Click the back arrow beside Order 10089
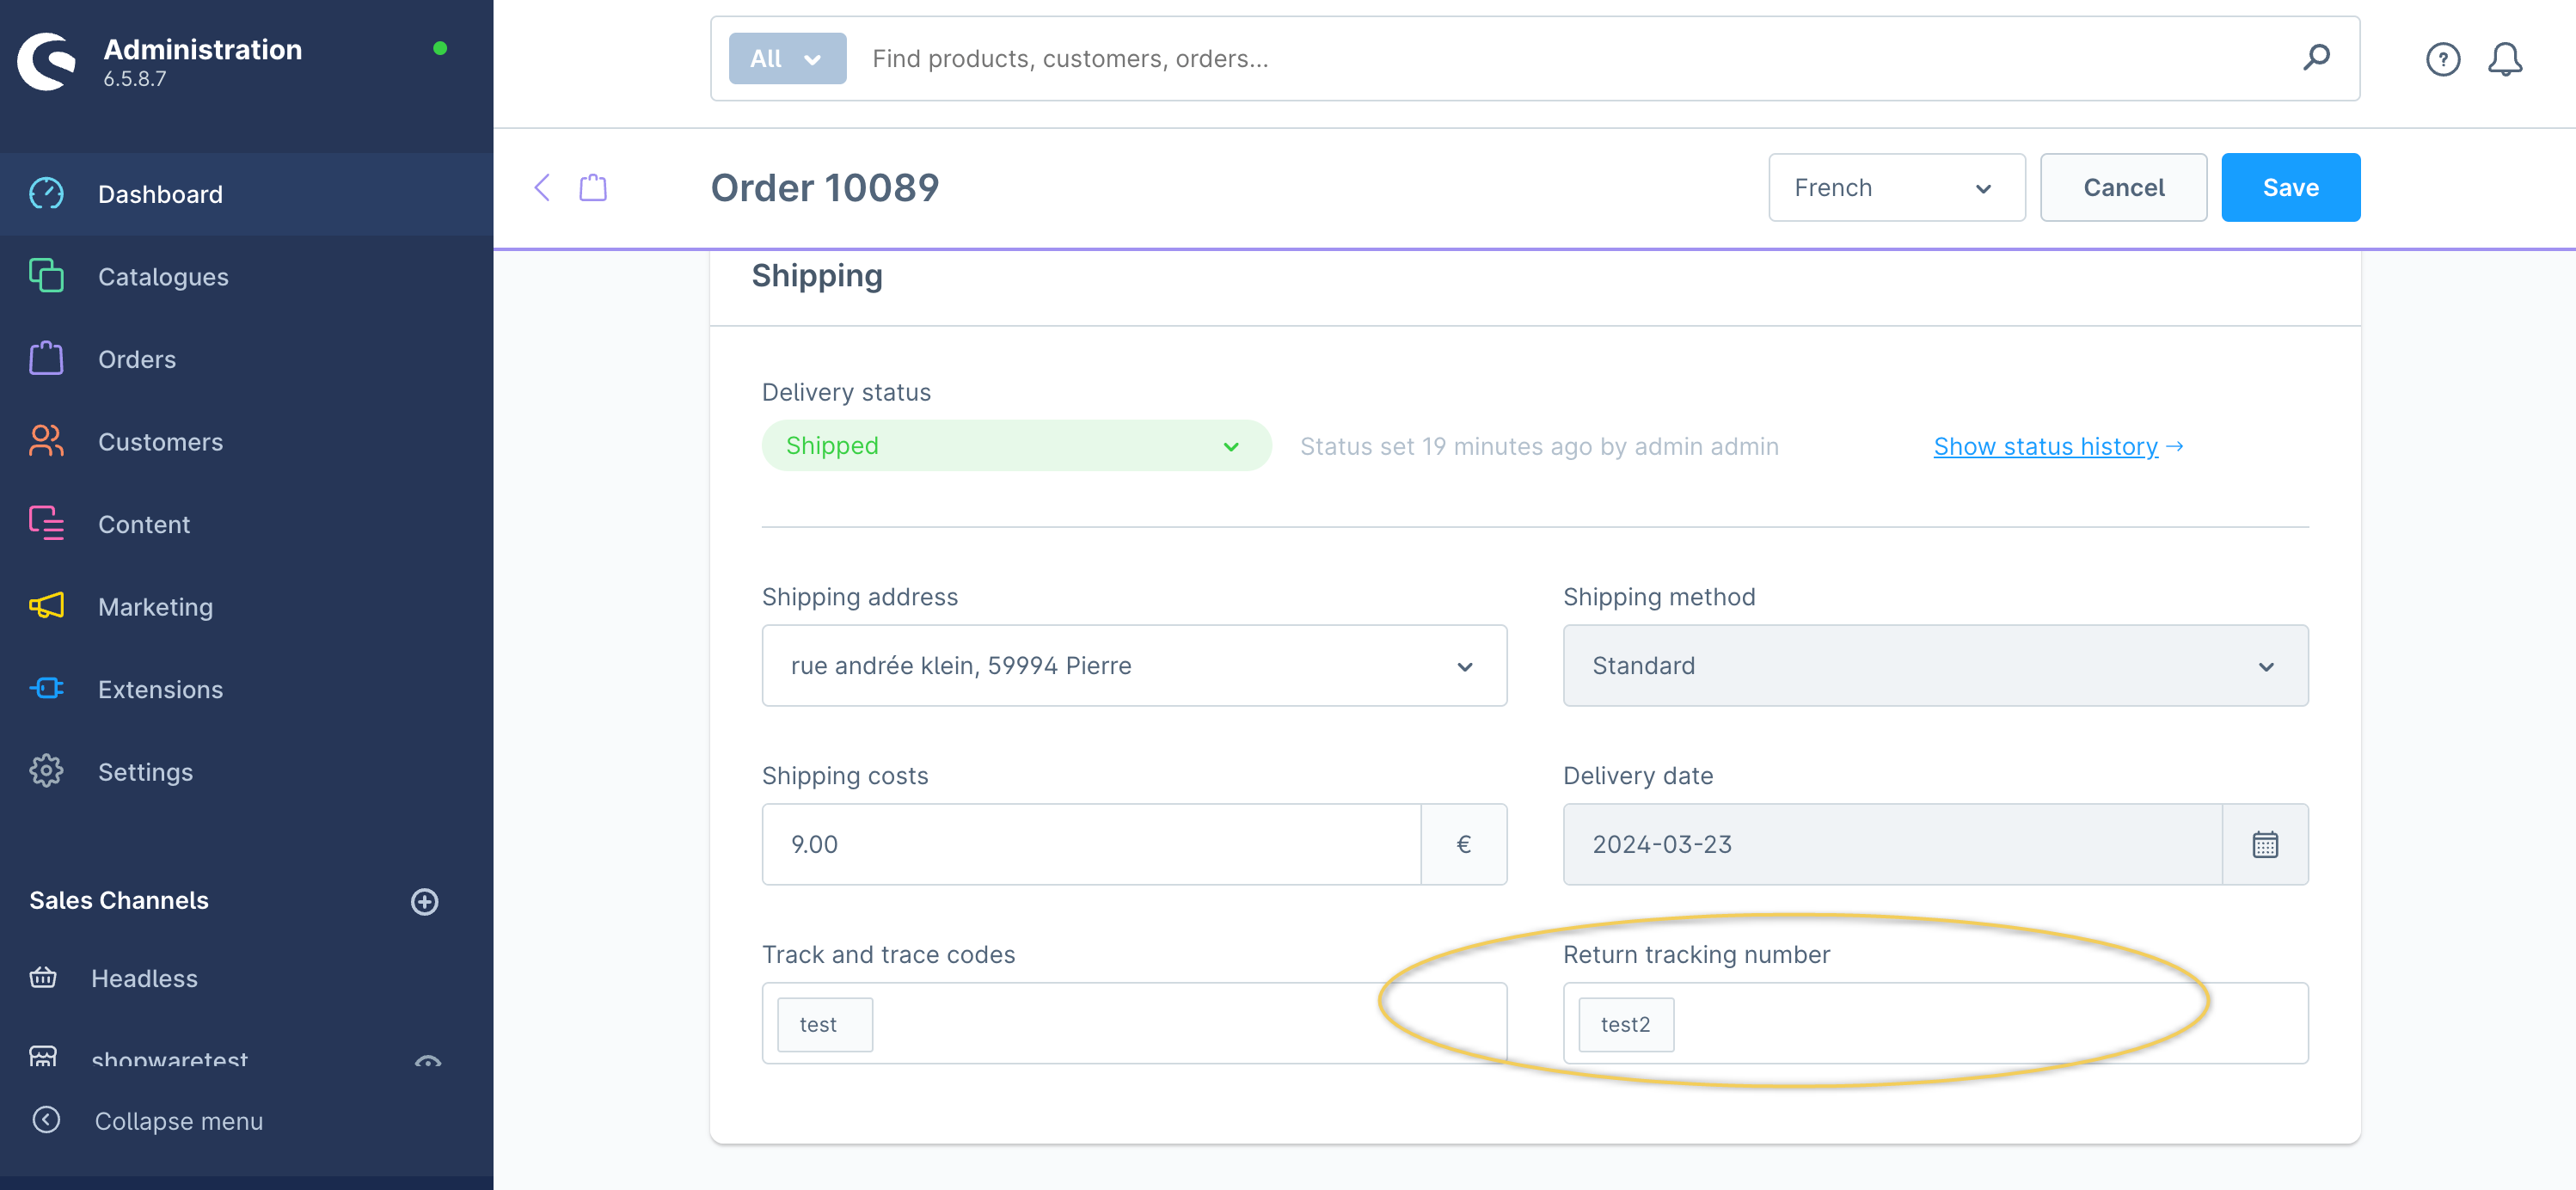 543,187
